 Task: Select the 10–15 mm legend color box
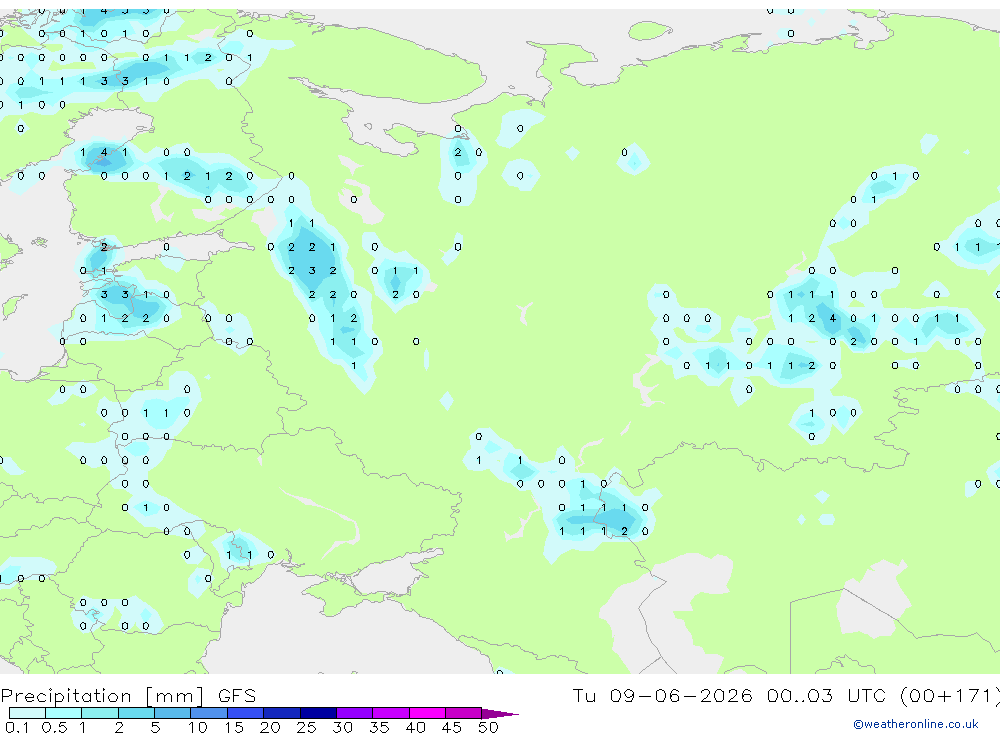[x=209, y=713]
